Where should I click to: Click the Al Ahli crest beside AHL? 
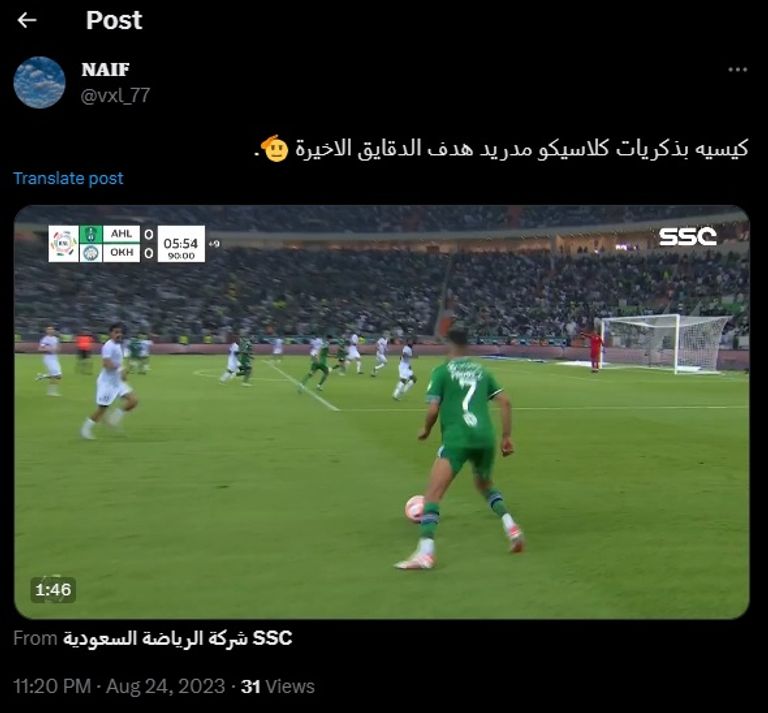point(91,234)
